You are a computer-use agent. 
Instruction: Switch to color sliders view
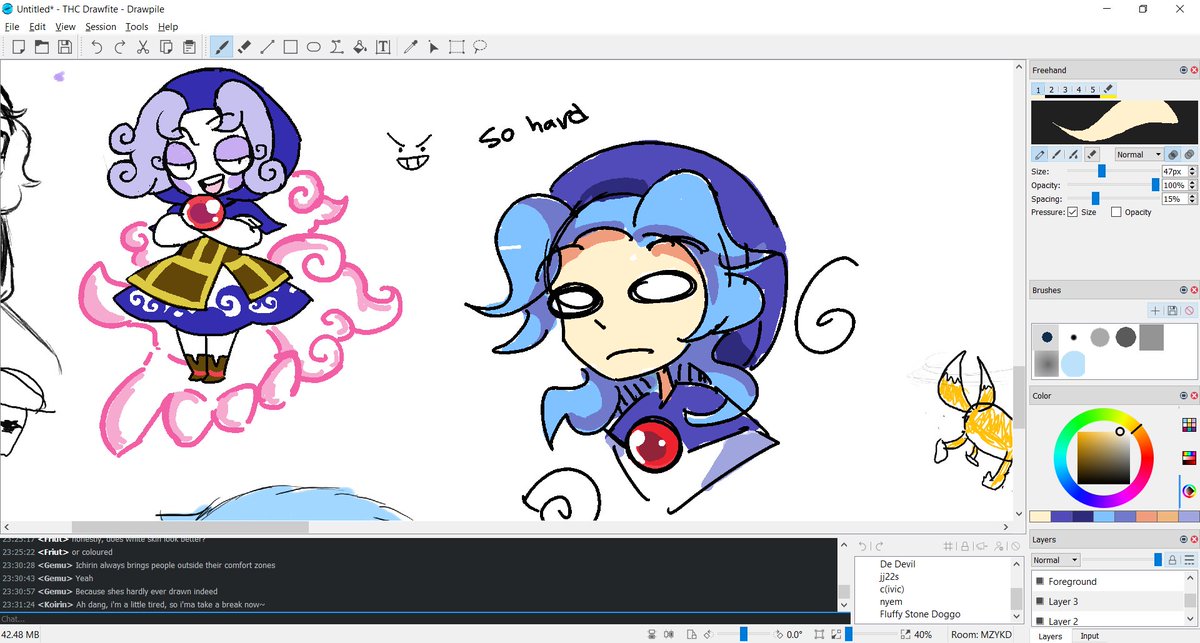[x=1189, y=458]
